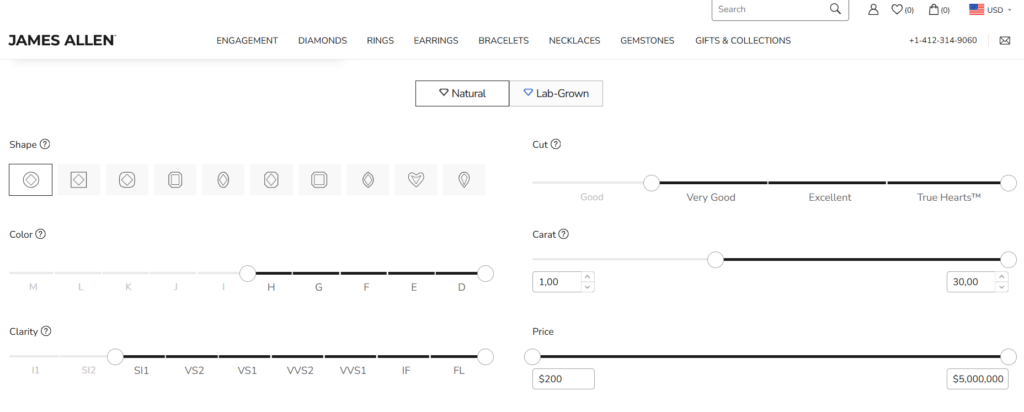Open the GEMSTONES menu
This screenshot has height=412, width=1024.
click(x=647, y=41)
